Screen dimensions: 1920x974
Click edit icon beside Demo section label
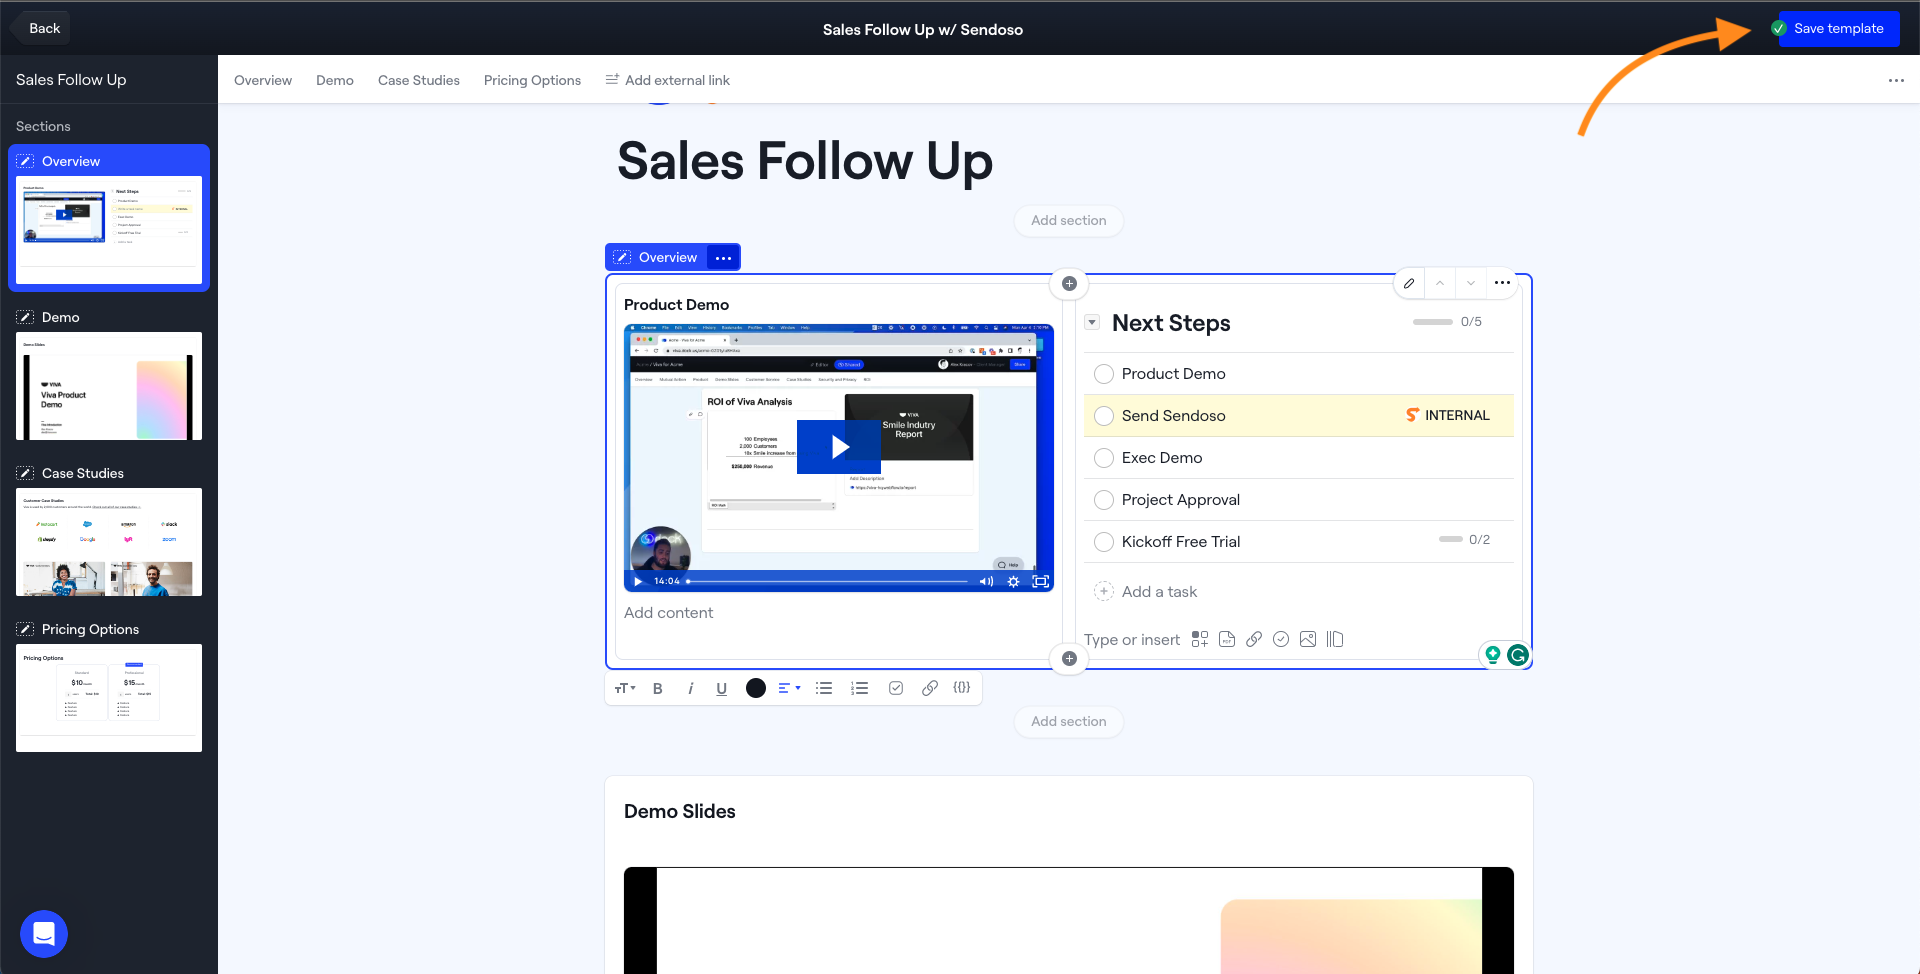pos(25,317)
